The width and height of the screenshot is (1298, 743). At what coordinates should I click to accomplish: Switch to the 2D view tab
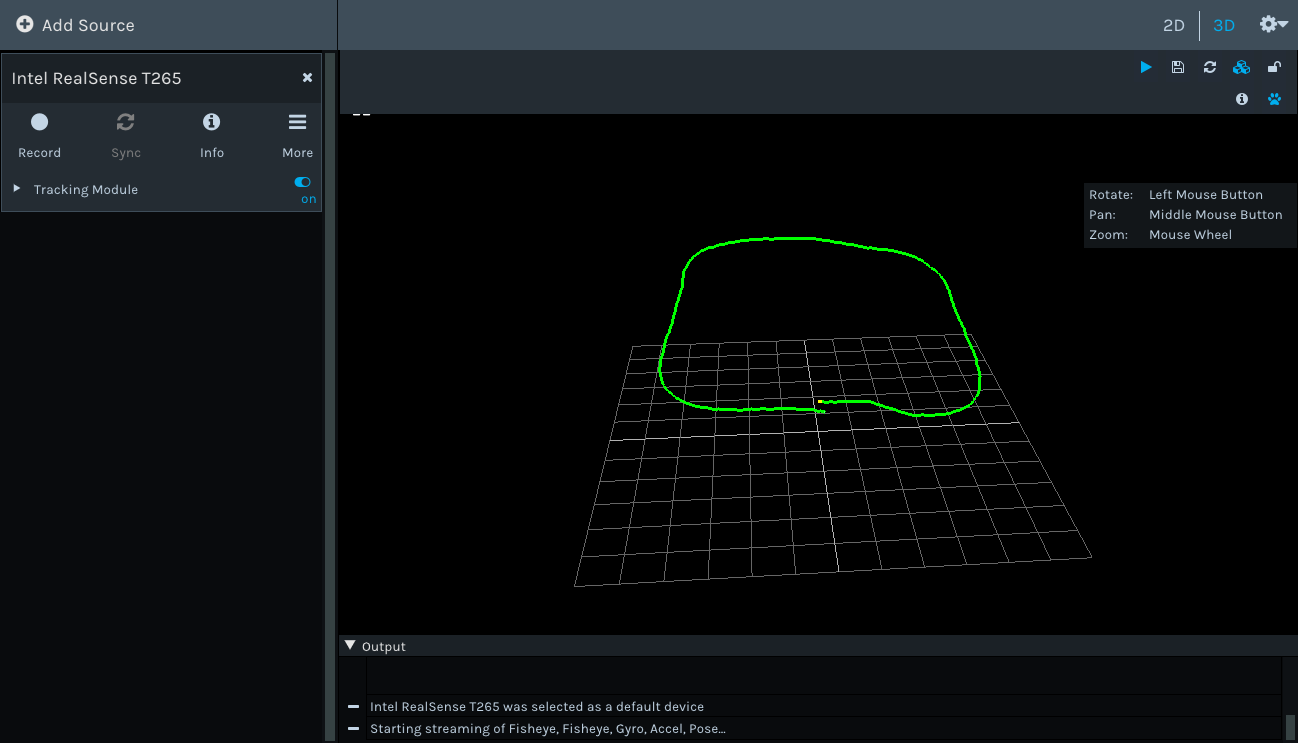tap(1173, 24)
